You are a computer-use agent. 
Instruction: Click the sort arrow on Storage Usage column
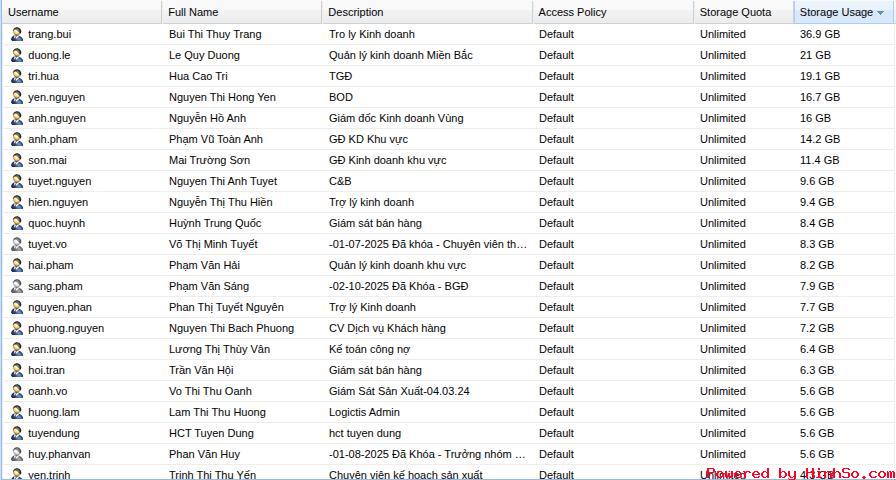click(880, 13)
